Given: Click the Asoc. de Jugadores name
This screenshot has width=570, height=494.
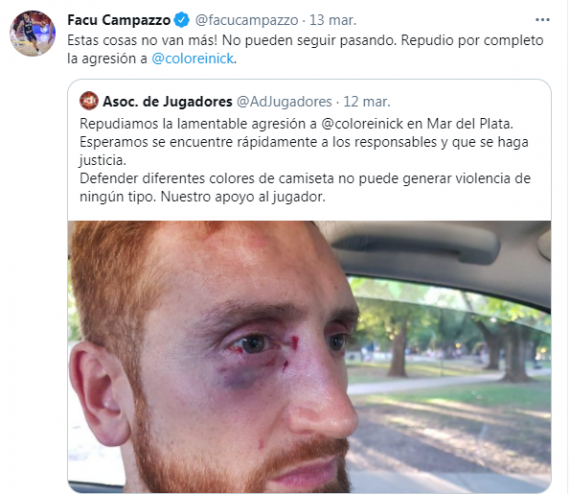Looking at the screenshot, I should coord(168,101).
